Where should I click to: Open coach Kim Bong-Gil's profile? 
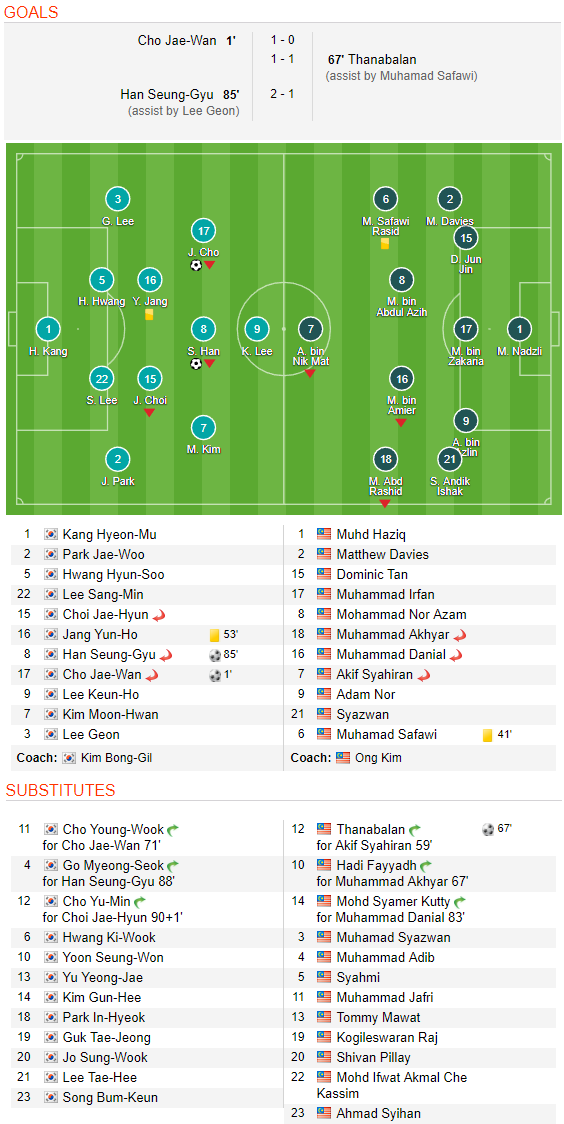click(117, 758)
